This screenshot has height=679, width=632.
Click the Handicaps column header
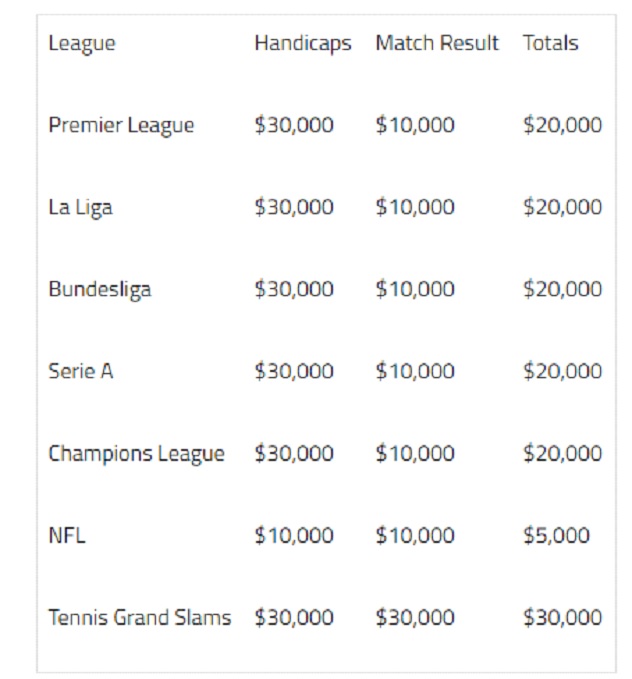click(x=303, y=44)
